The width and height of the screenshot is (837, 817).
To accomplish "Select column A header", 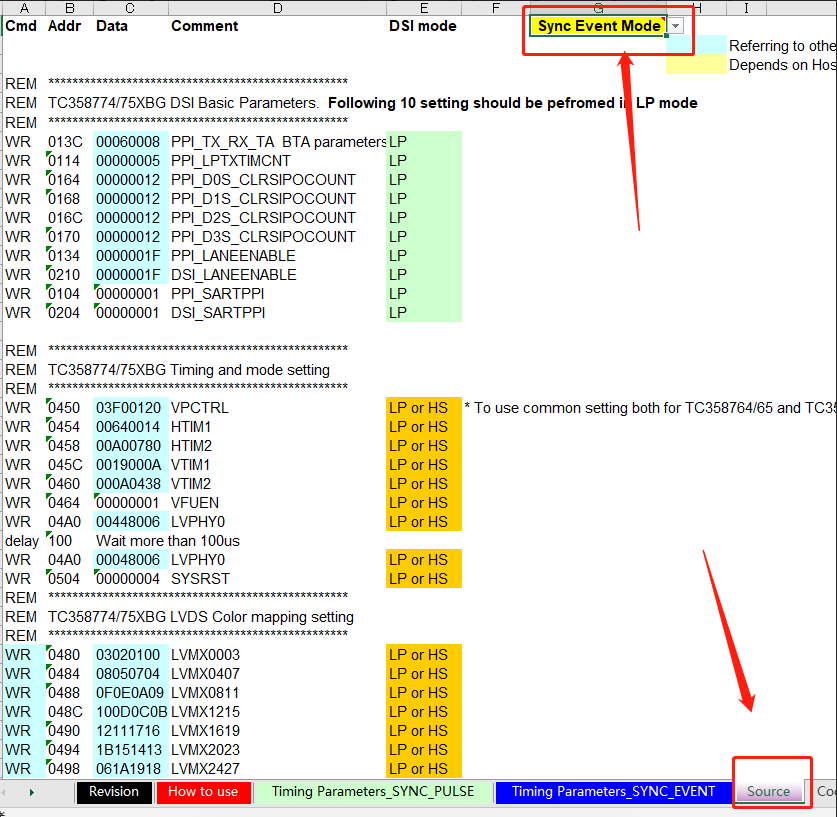I will pos(23,7).
